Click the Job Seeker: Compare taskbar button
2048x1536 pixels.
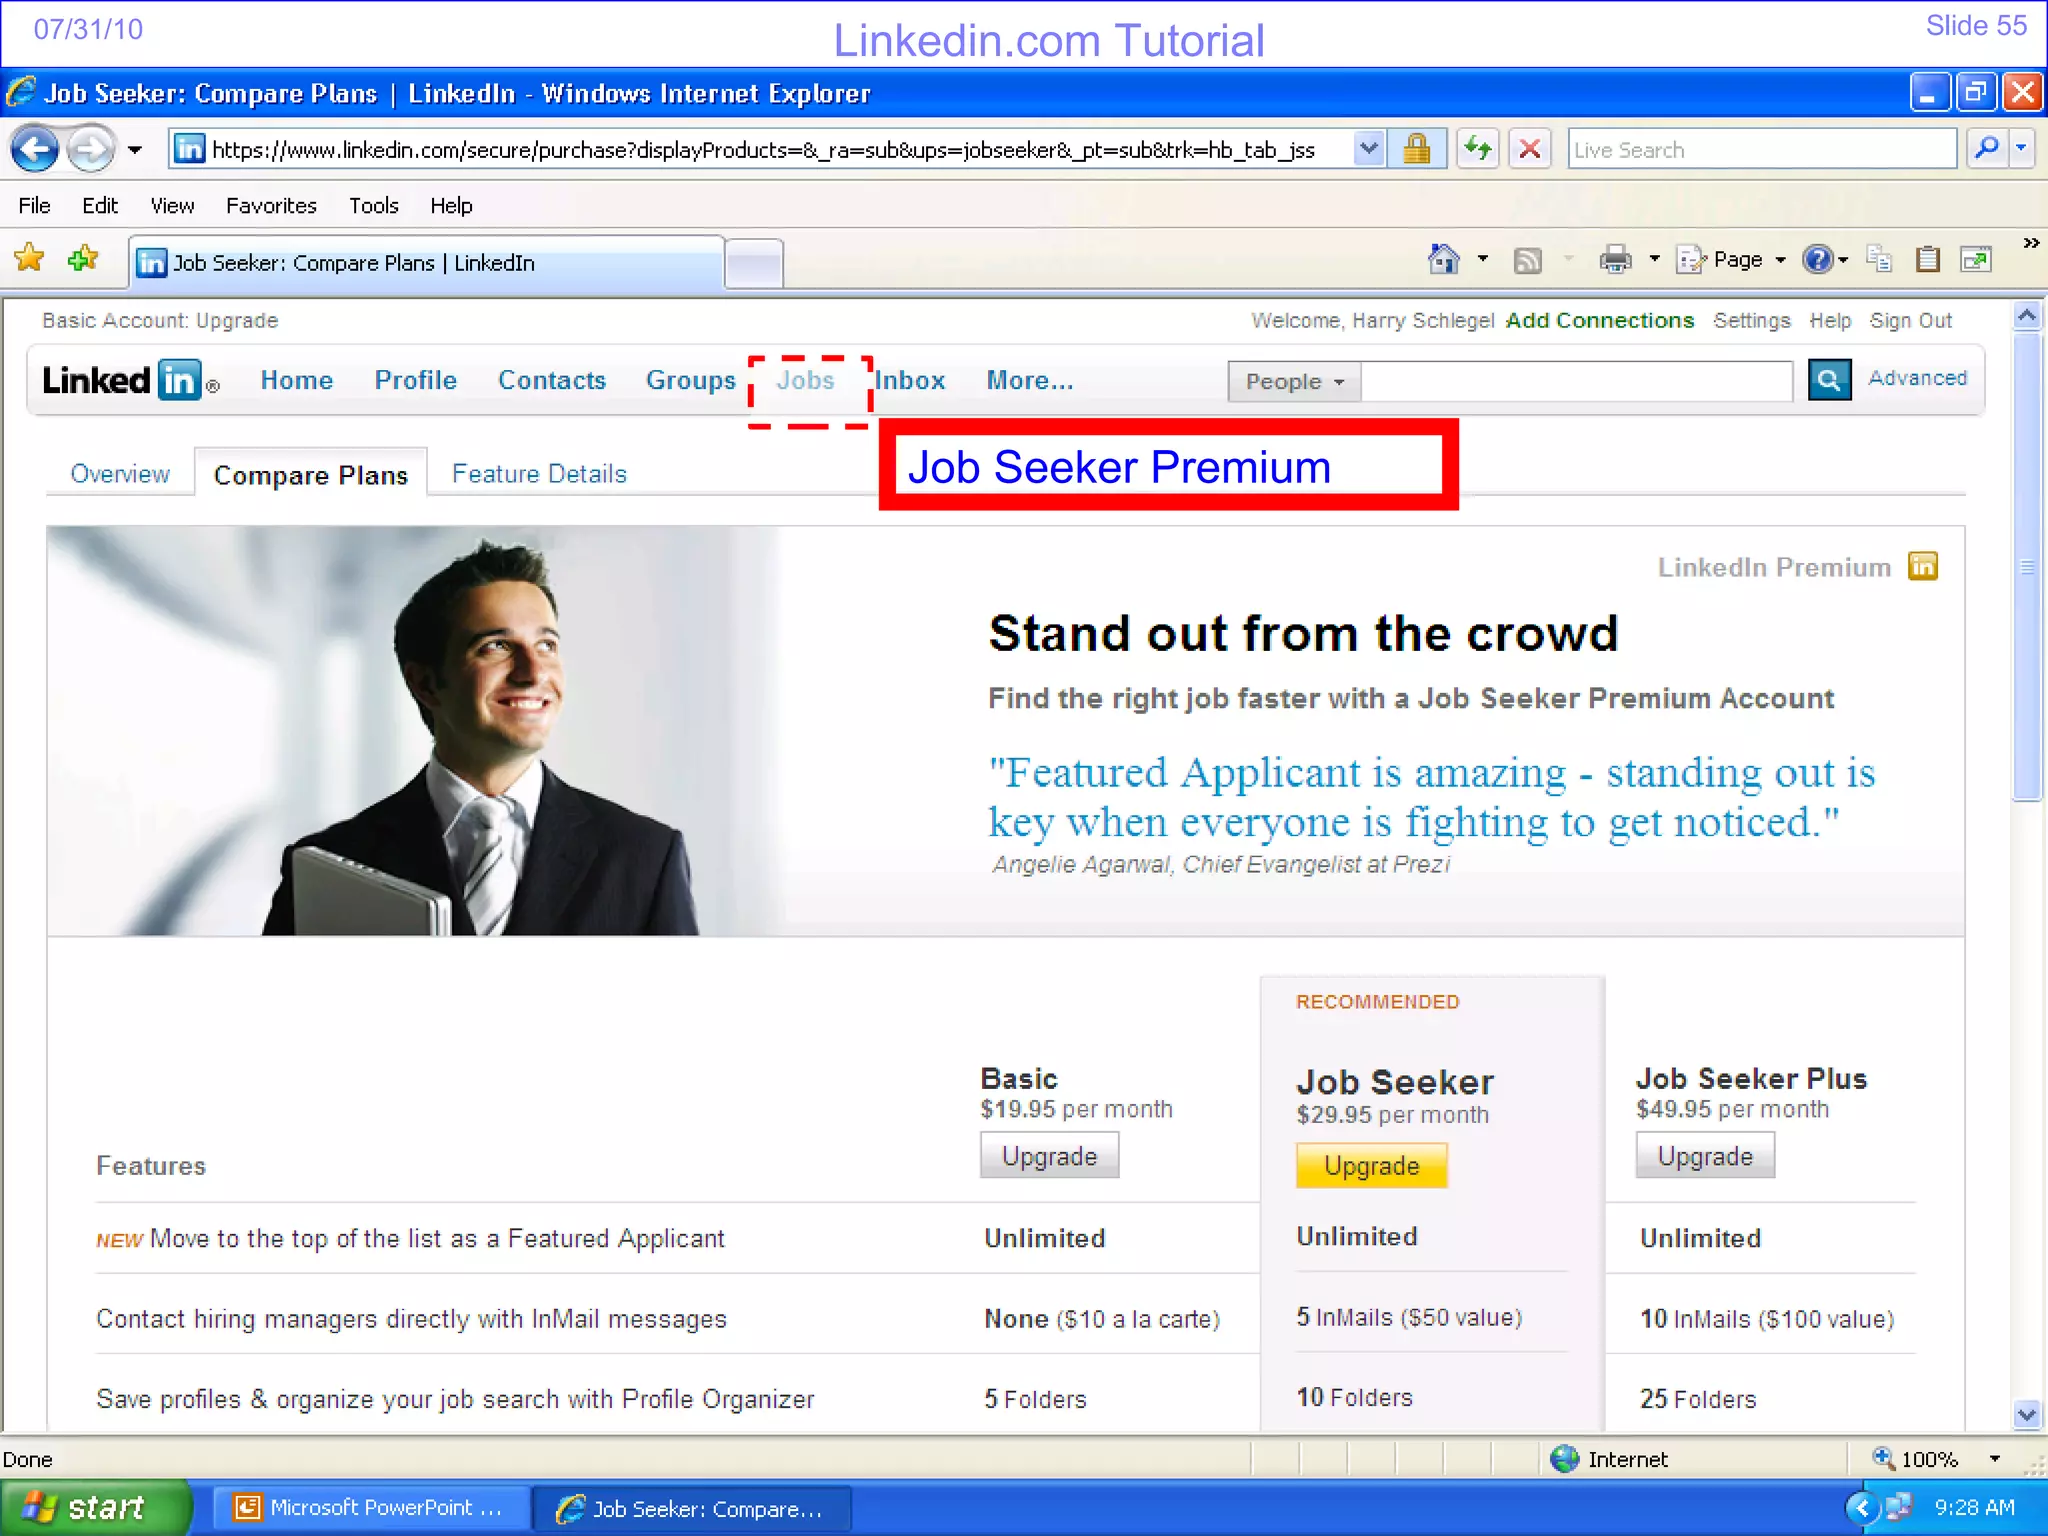[692, 1508]
